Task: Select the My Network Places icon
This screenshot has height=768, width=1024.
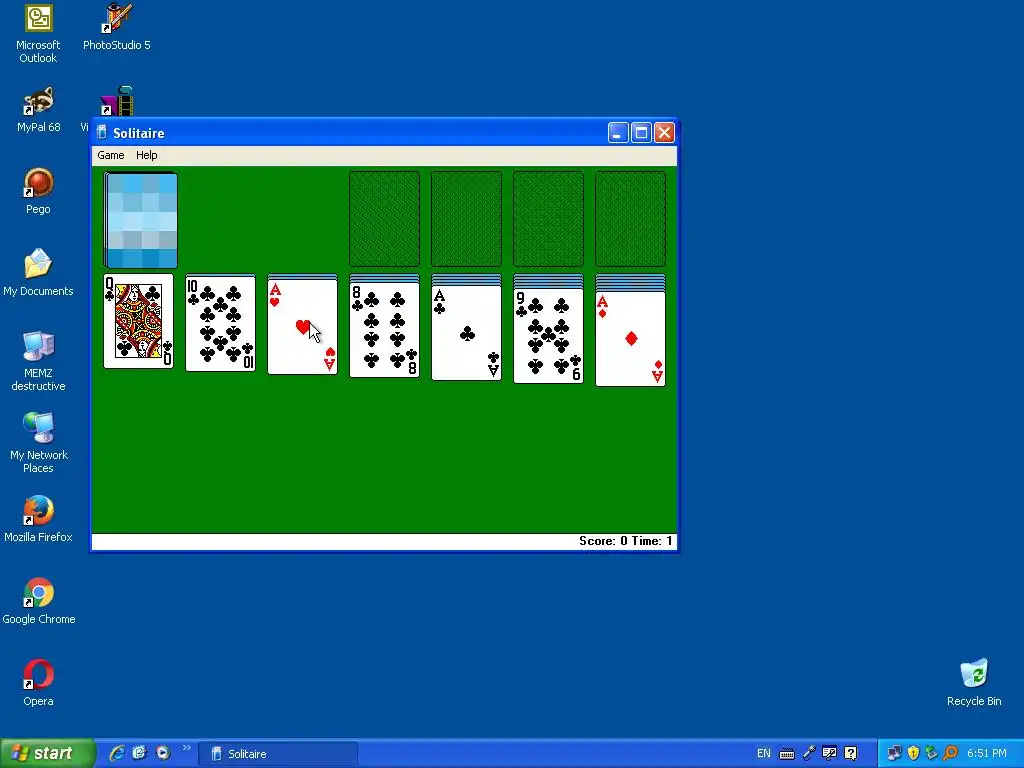Action: 38,443
